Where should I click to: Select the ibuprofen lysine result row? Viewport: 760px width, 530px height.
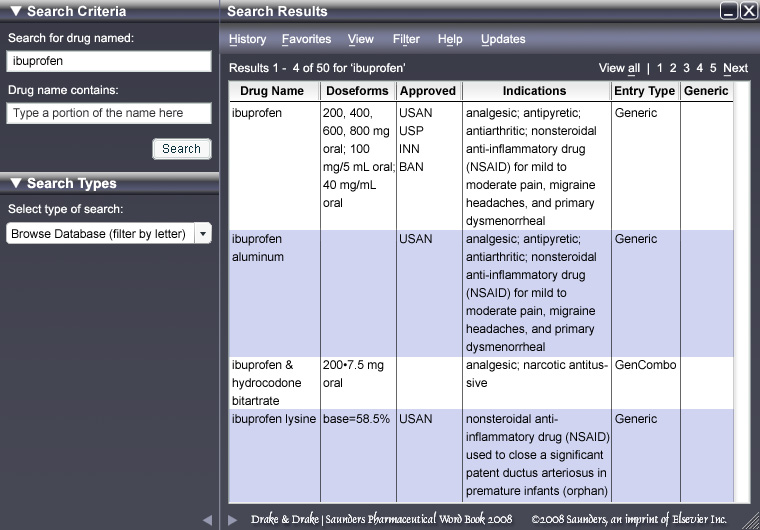pyautogui.click(x=273, y=419)
